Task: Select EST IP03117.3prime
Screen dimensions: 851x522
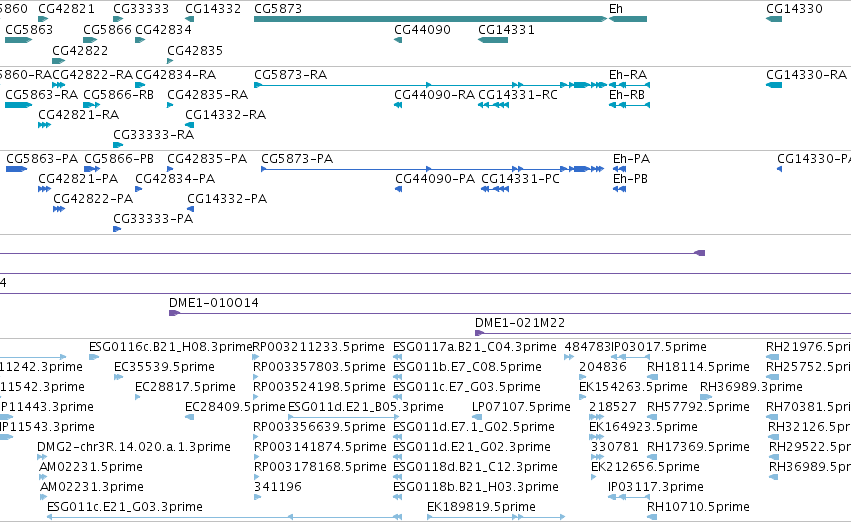Action: (629, 497)
